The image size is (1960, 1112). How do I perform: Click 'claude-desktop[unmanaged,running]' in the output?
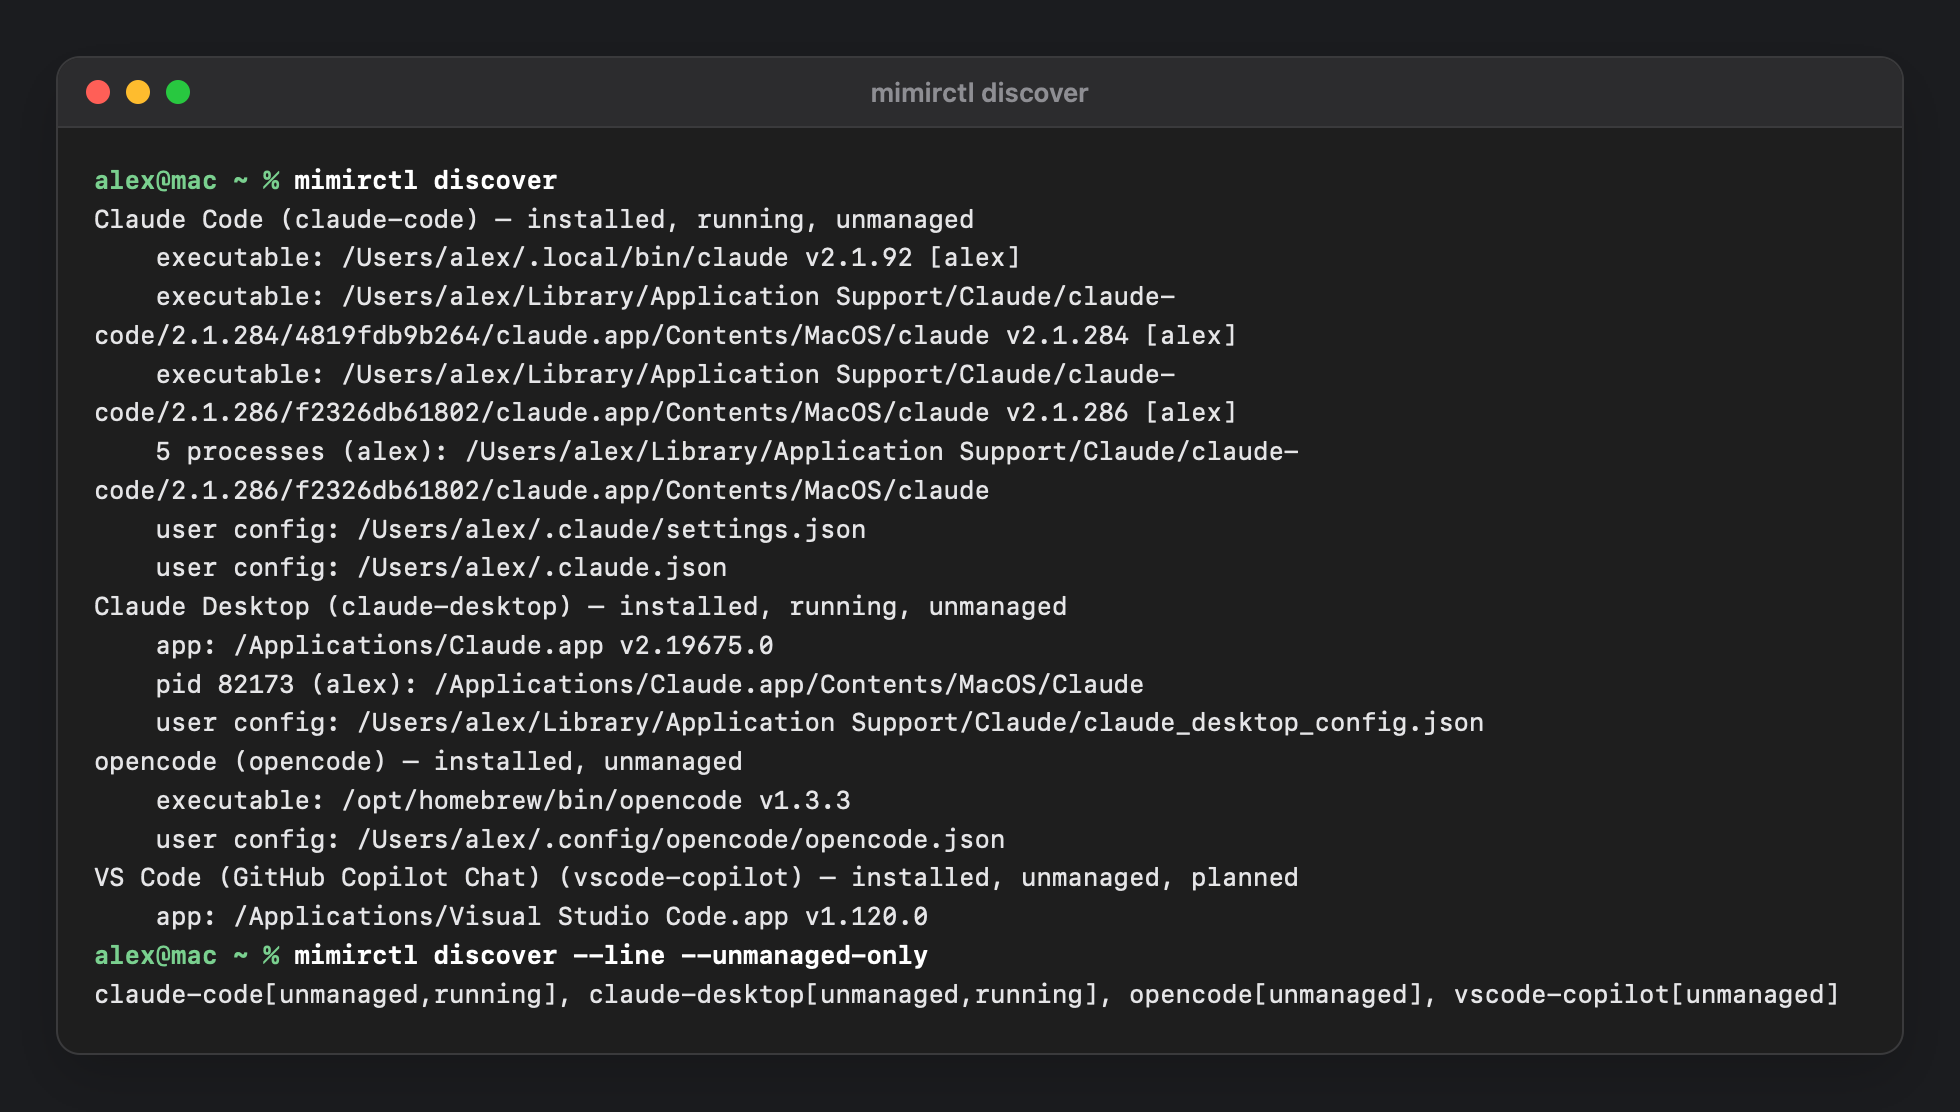click(x=843, y=995)
